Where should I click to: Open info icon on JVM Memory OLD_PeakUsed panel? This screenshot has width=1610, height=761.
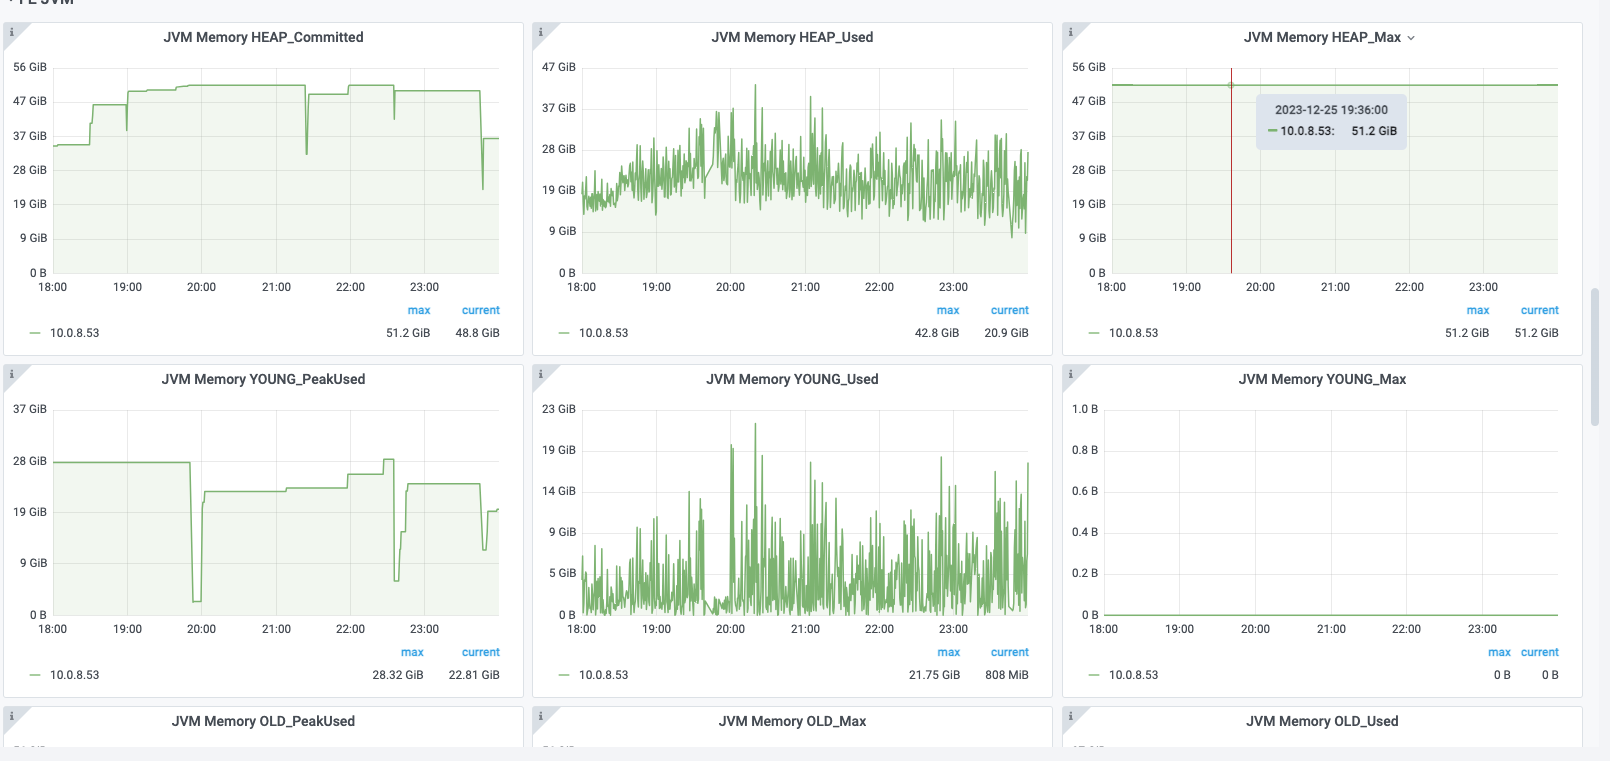pyautogui.click(x=11, y=716)
